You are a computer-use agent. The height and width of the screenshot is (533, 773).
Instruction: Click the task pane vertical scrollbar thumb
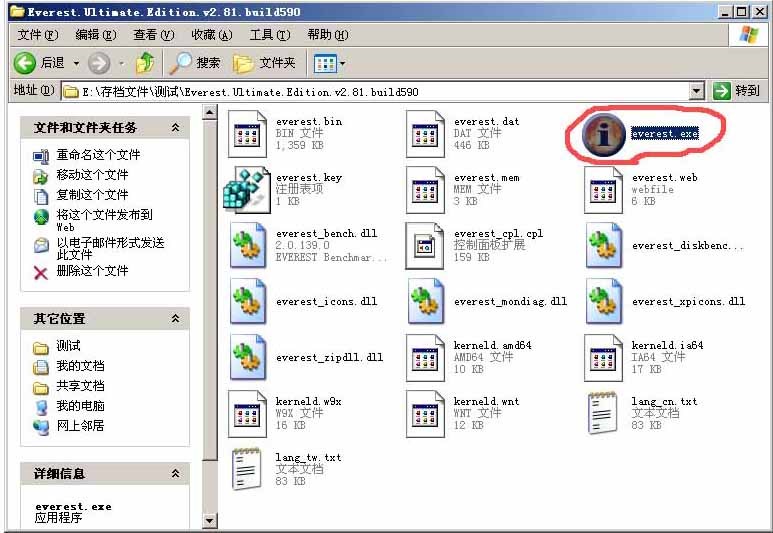210,290
